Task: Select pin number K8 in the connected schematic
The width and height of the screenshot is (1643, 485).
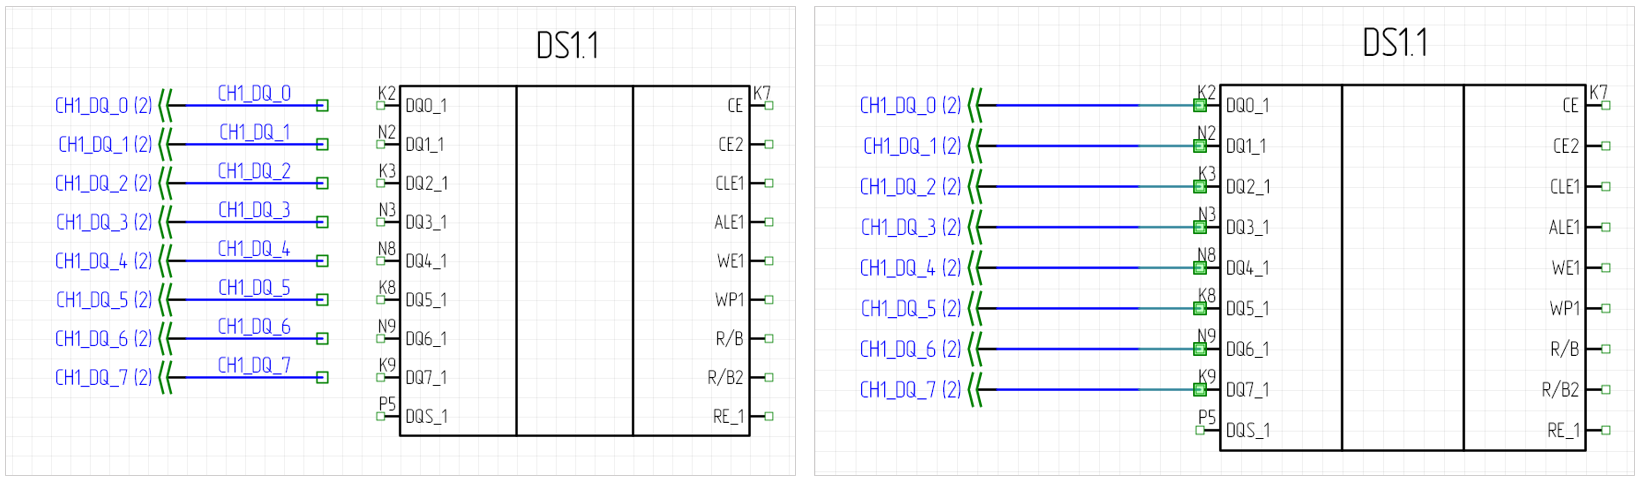Action: [x=1207, y=296]
